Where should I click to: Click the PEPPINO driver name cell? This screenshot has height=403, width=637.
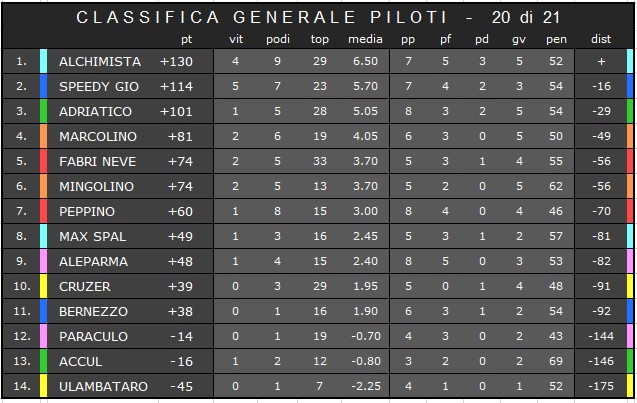pyautogui.click(x=87, y=212)
